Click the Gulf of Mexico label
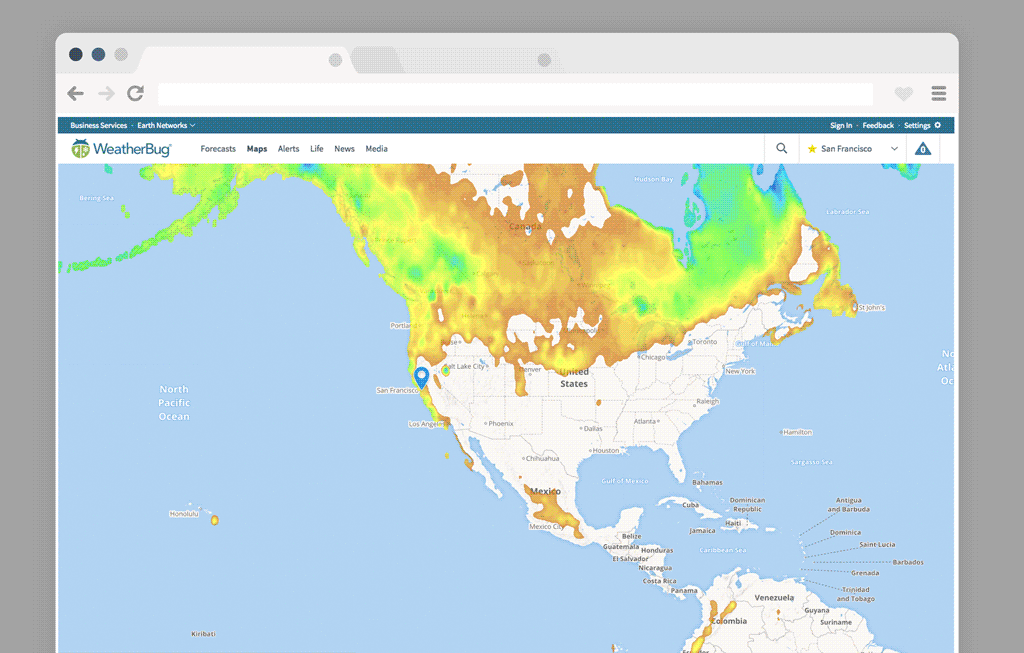 pyautogui.click(x=624, y=481)
